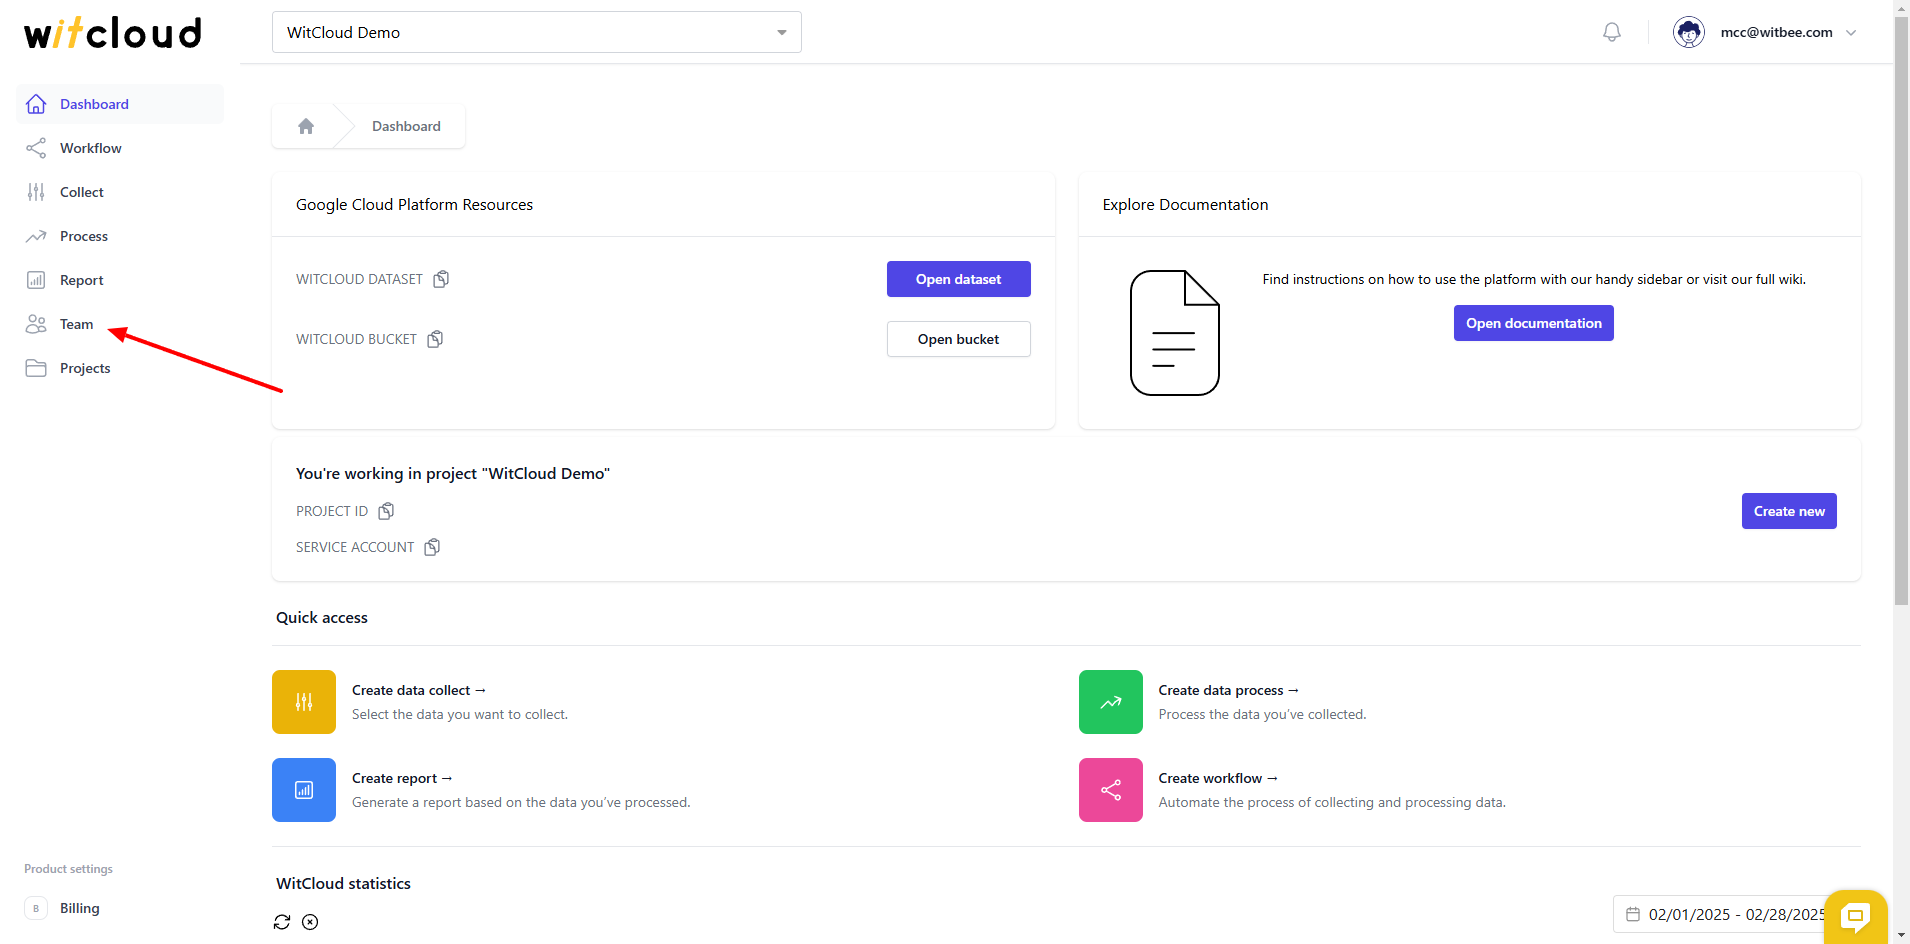Click the scrollbar down arrow
The height and width of the screenshot is (944, 1910).
(1901, 936)
